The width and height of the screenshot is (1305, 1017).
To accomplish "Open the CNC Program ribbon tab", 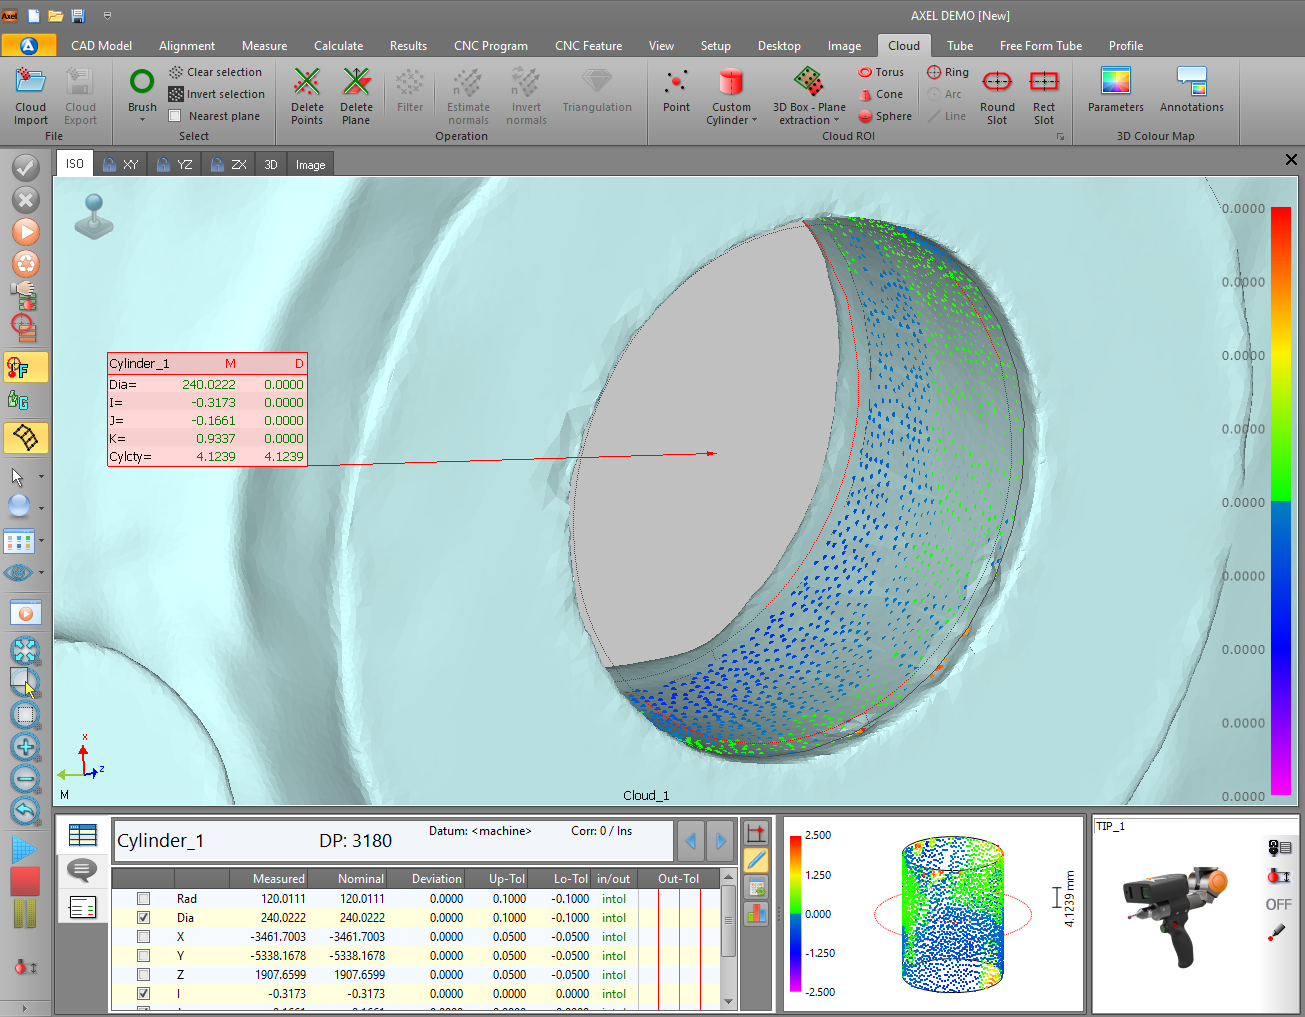I will pos(491,45).
